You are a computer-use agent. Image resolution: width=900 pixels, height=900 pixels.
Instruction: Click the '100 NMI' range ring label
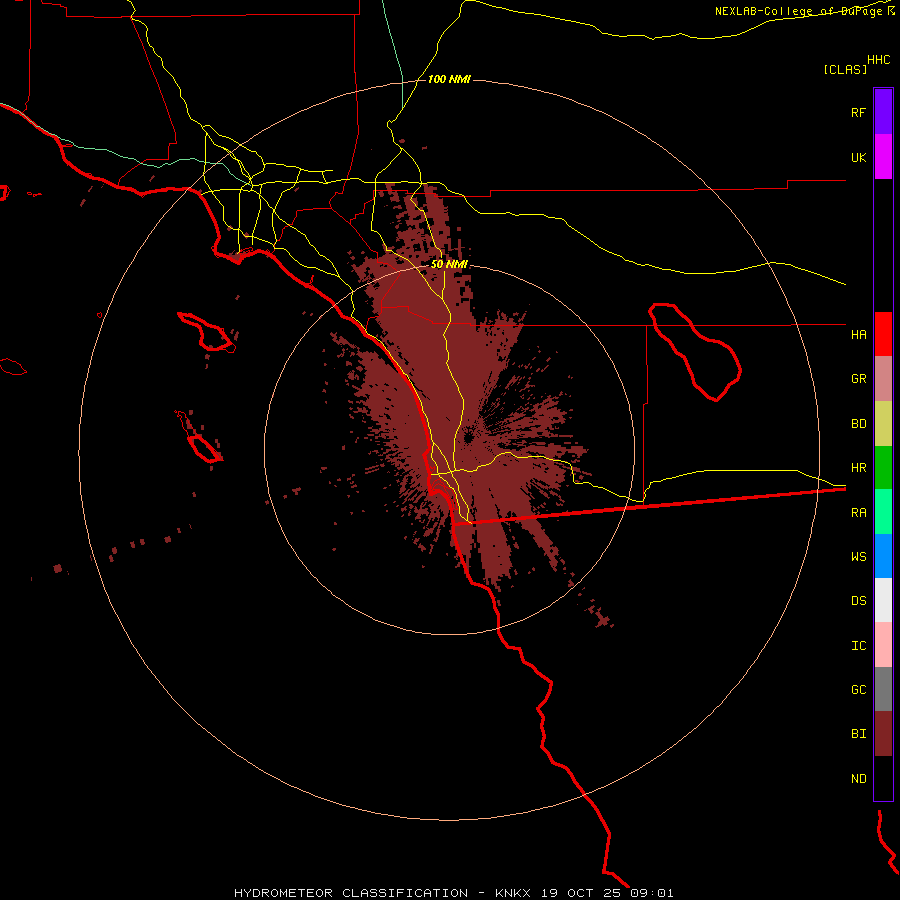pyautogui.click(x=449, y=79)
